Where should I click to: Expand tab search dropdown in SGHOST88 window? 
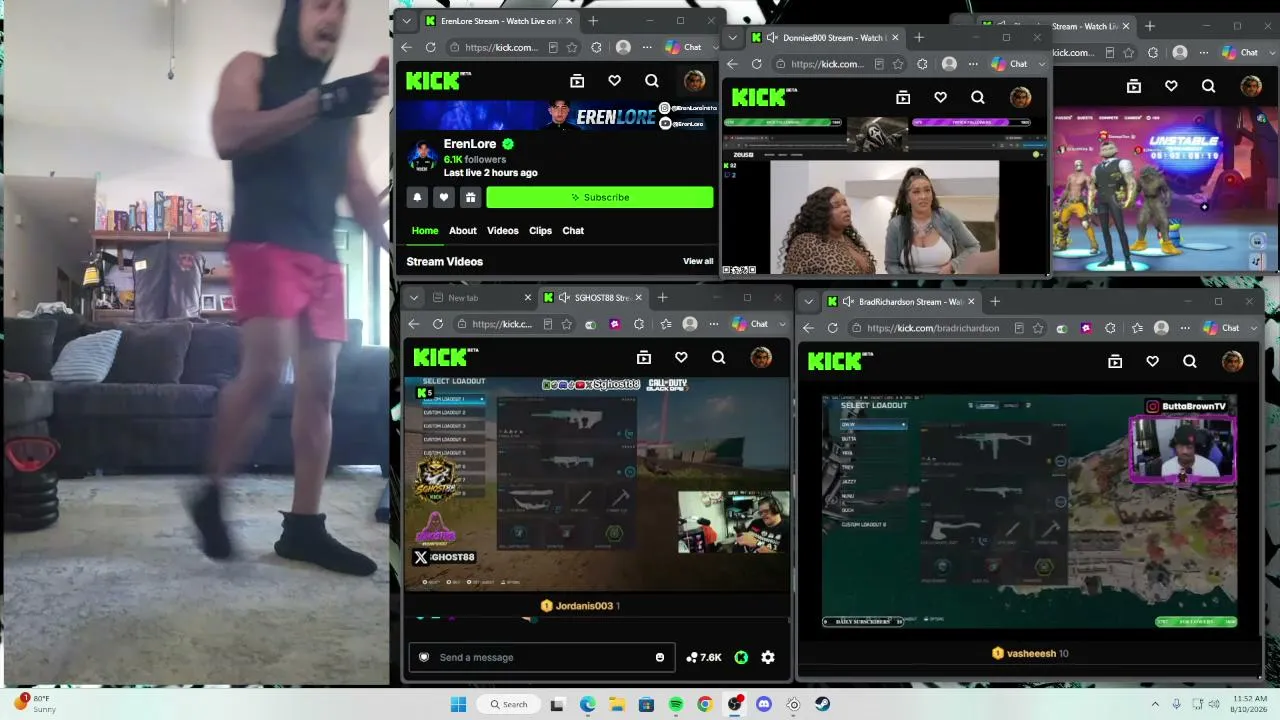[413, 298]
